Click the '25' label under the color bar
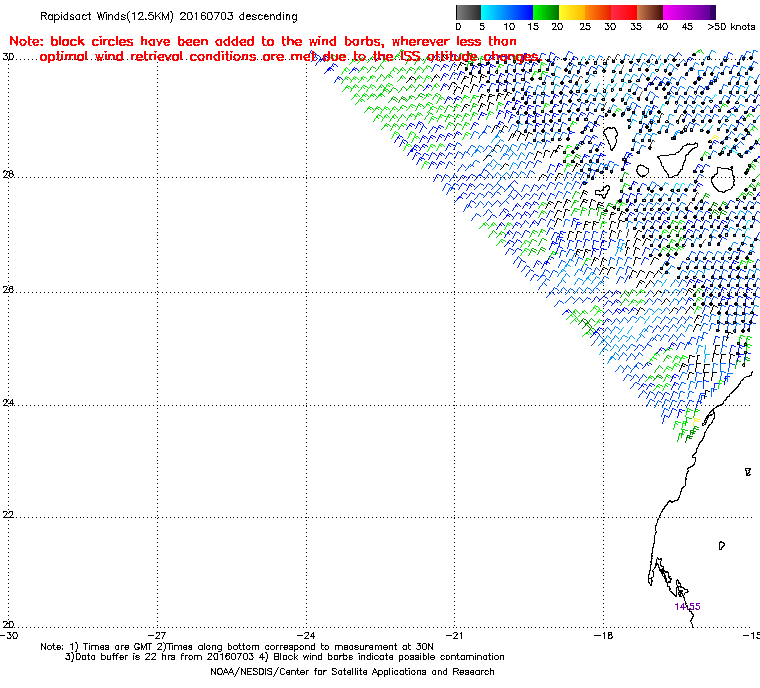Image resolution: width=760 pixels, height=688 pixels. (585, 27)
